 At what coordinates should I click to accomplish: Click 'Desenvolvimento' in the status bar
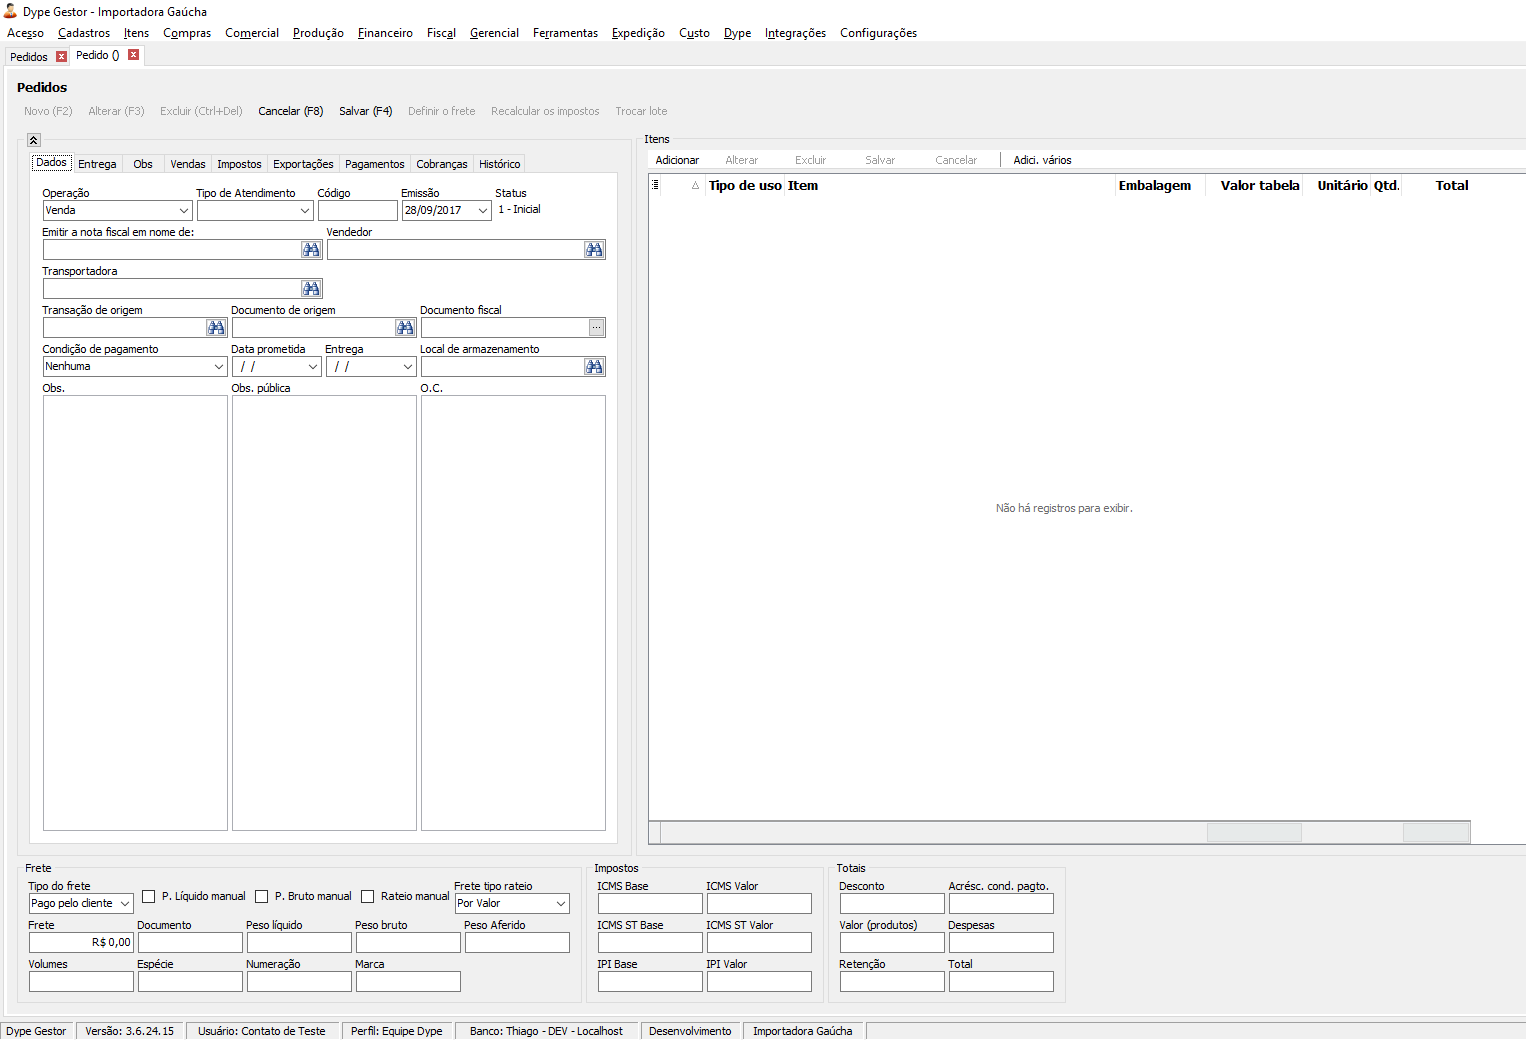[x=690, y=1031]
